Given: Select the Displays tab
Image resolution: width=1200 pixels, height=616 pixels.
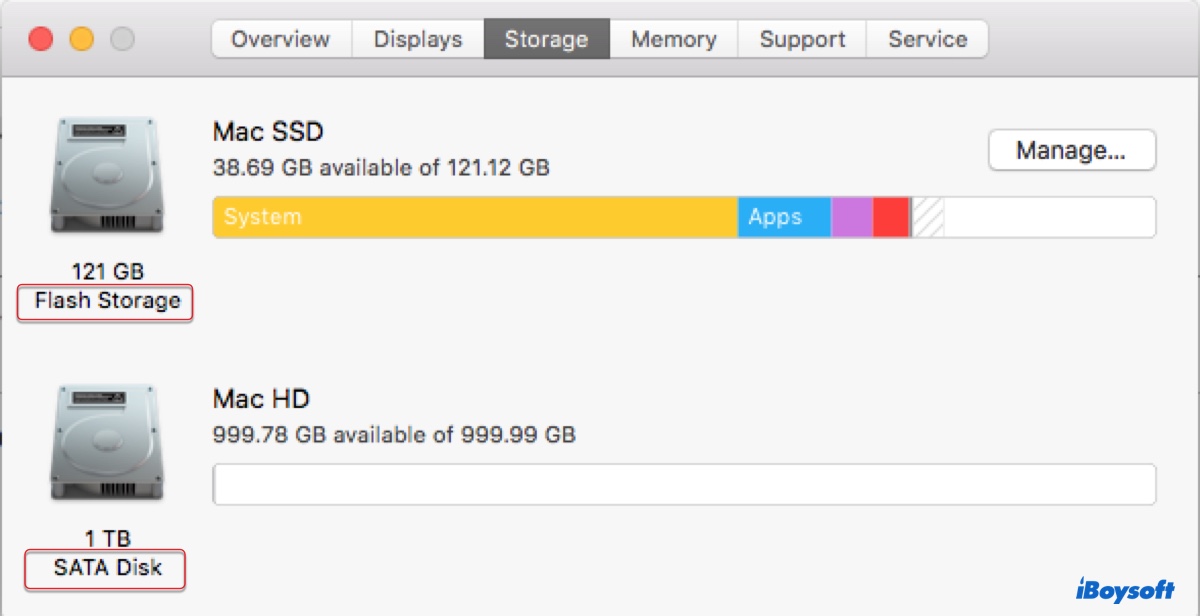Looking at the screenshot, I should tap(417, 39).
